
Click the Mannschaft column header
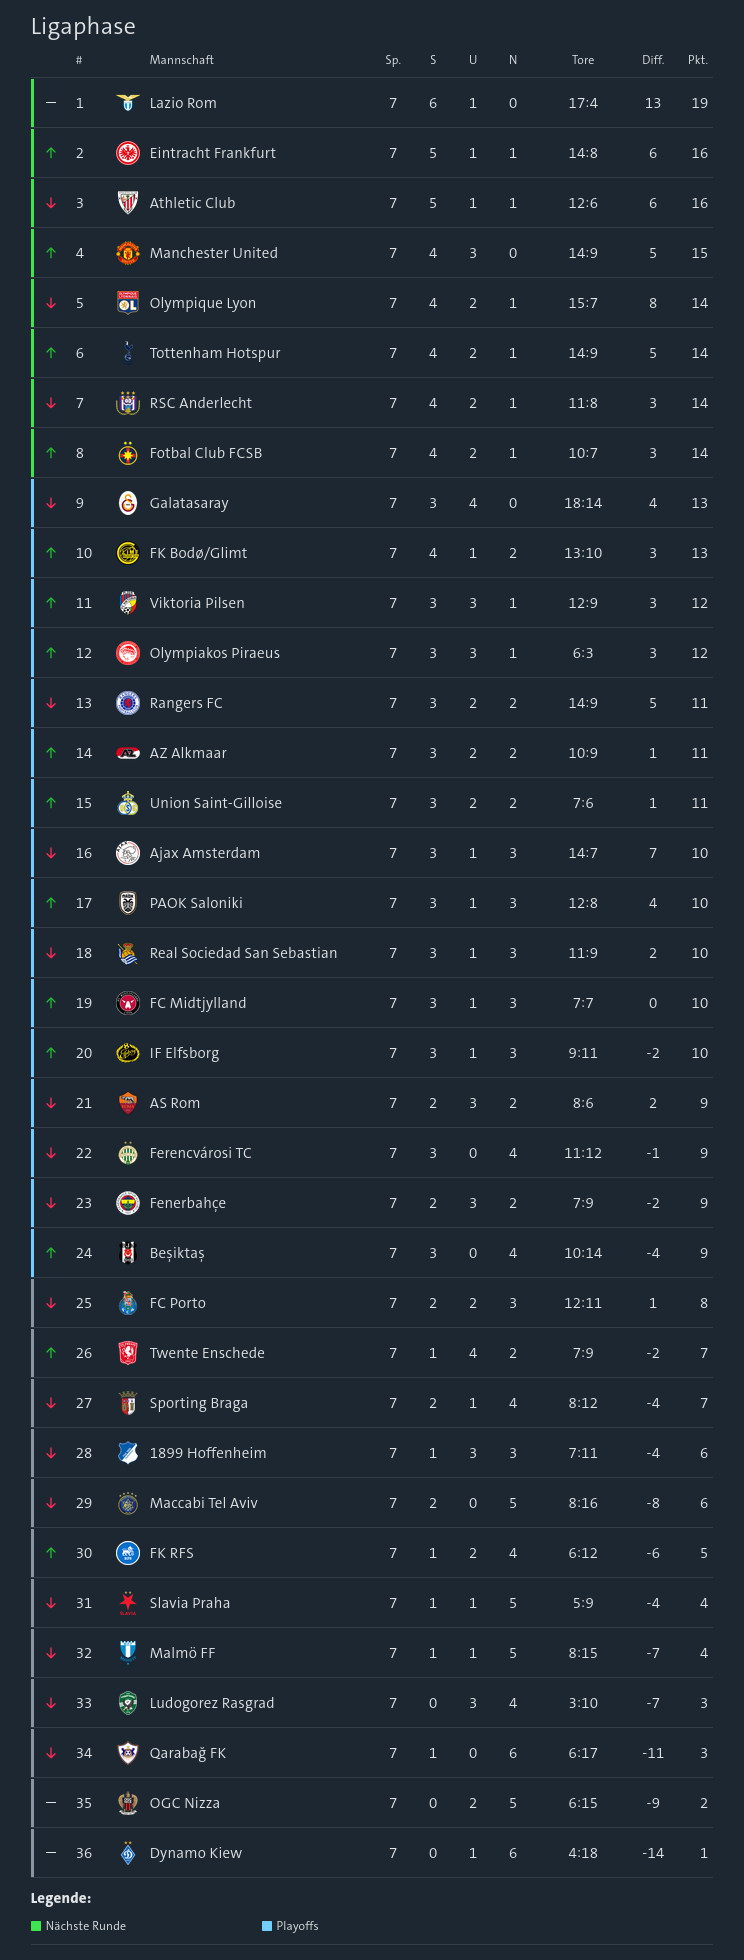(182, 60)
